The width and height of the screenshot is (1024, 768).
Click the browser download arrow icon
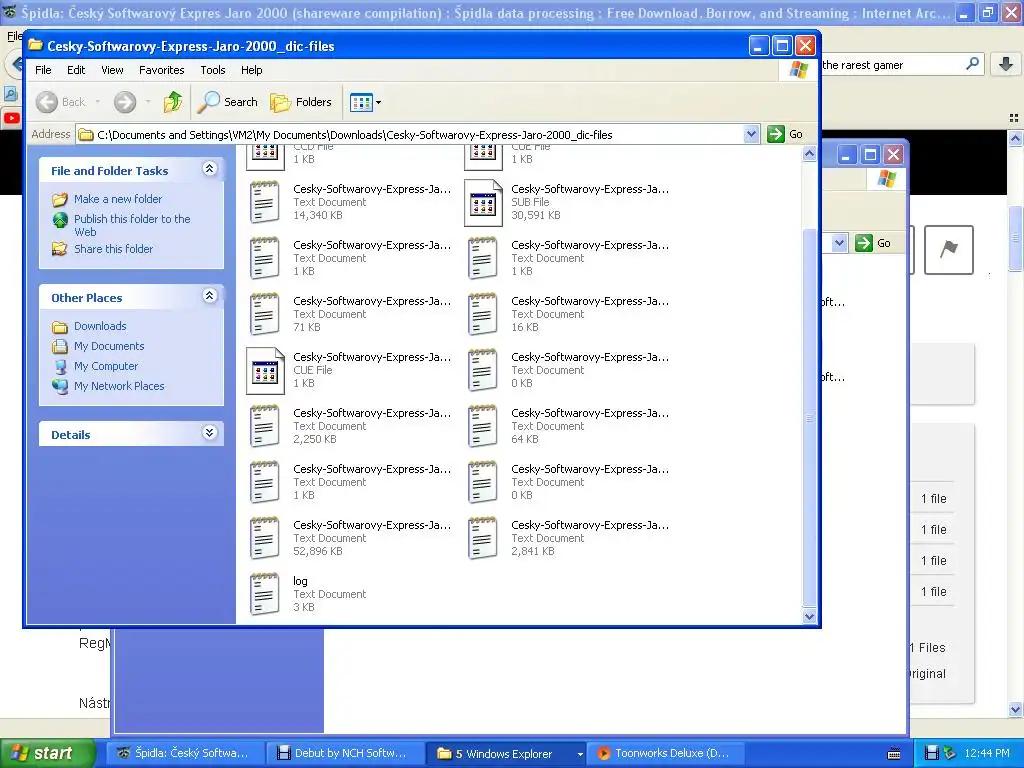pyautogui.click(x=1006, y=64)
